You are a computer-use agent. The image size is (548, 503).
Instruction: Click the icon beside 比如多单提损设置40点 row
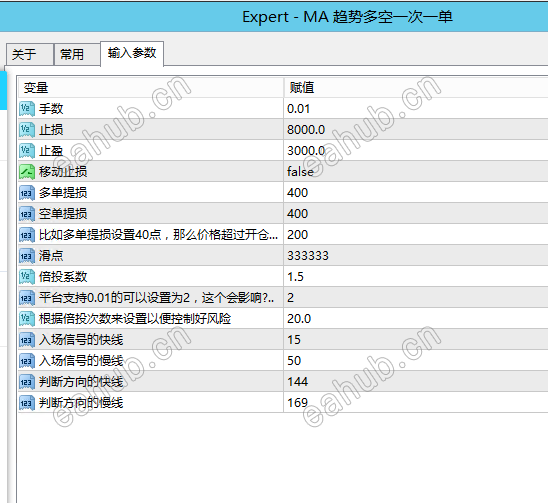click(27, 235)
